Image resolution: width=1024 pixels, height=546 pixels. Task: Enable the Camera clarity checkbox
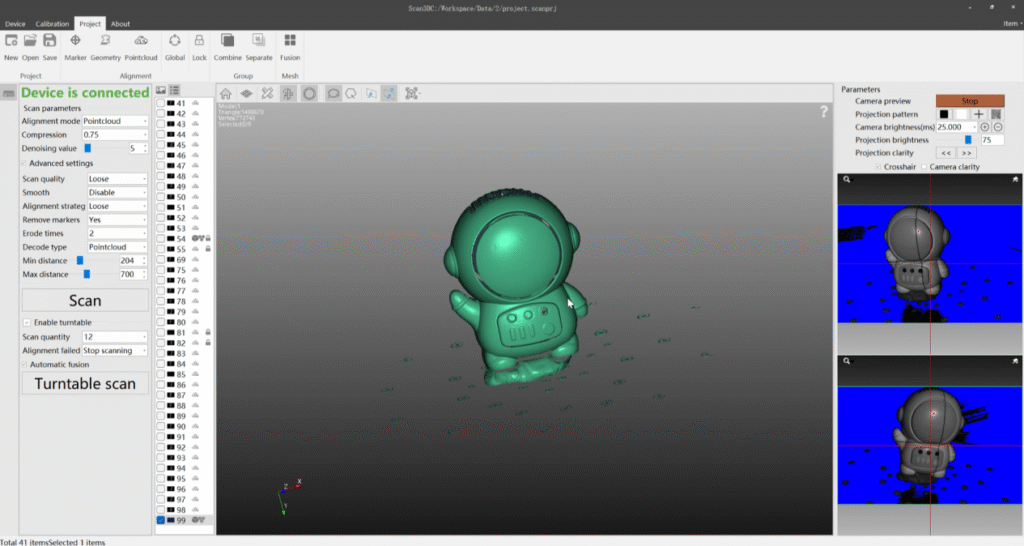point(925,167)
